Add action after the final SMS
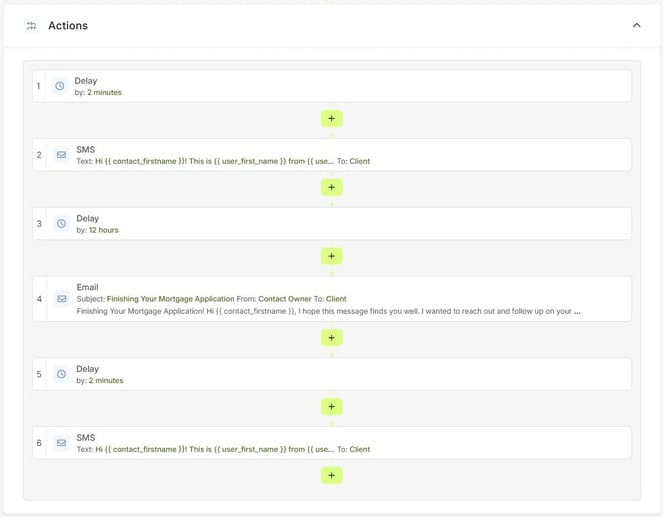The height and width of the screenshot is (517, 663). (331, 476)
